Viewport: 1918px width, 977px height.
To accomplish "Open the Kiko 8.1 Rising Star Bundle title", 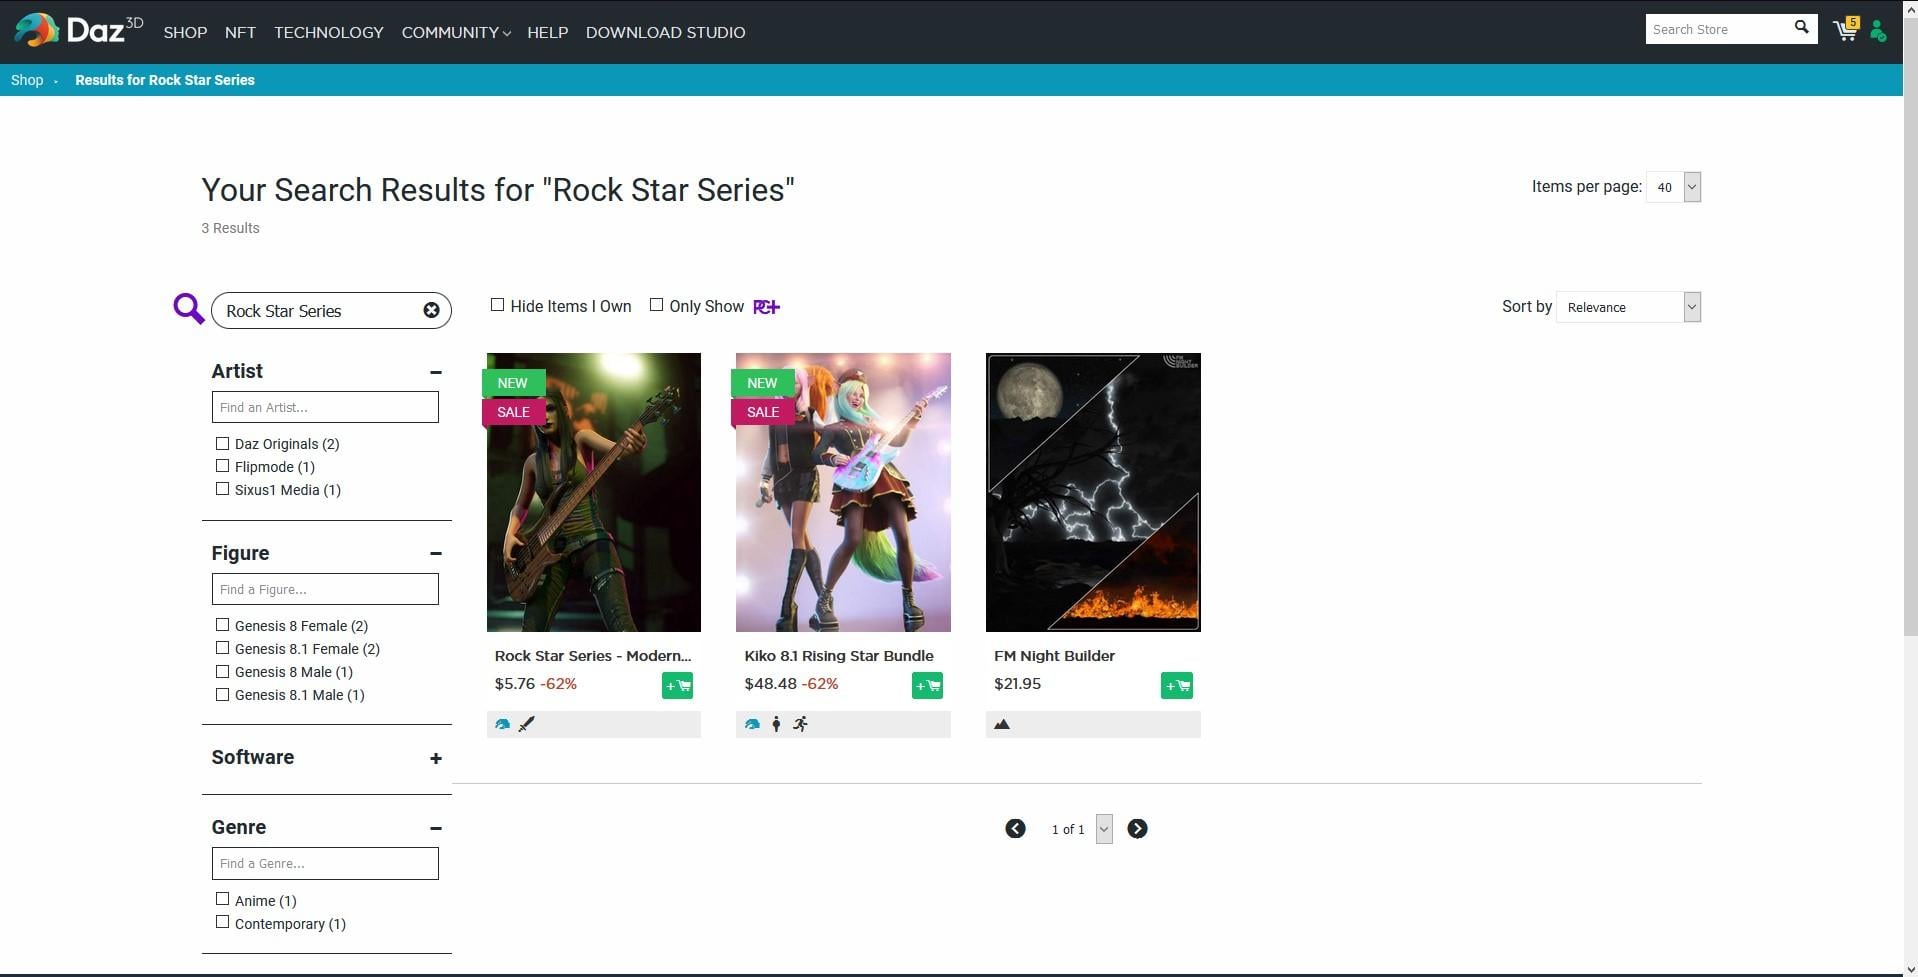I will pos(839,656).
